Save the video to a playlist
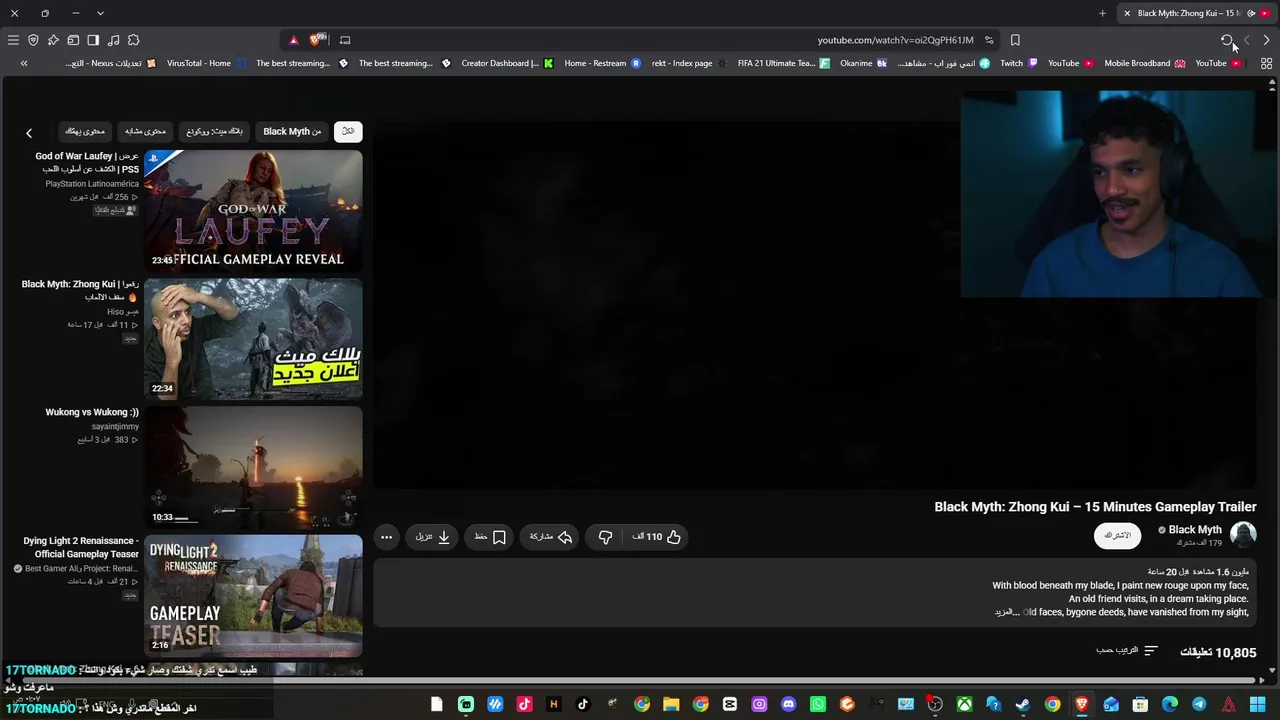 point(490,537)
